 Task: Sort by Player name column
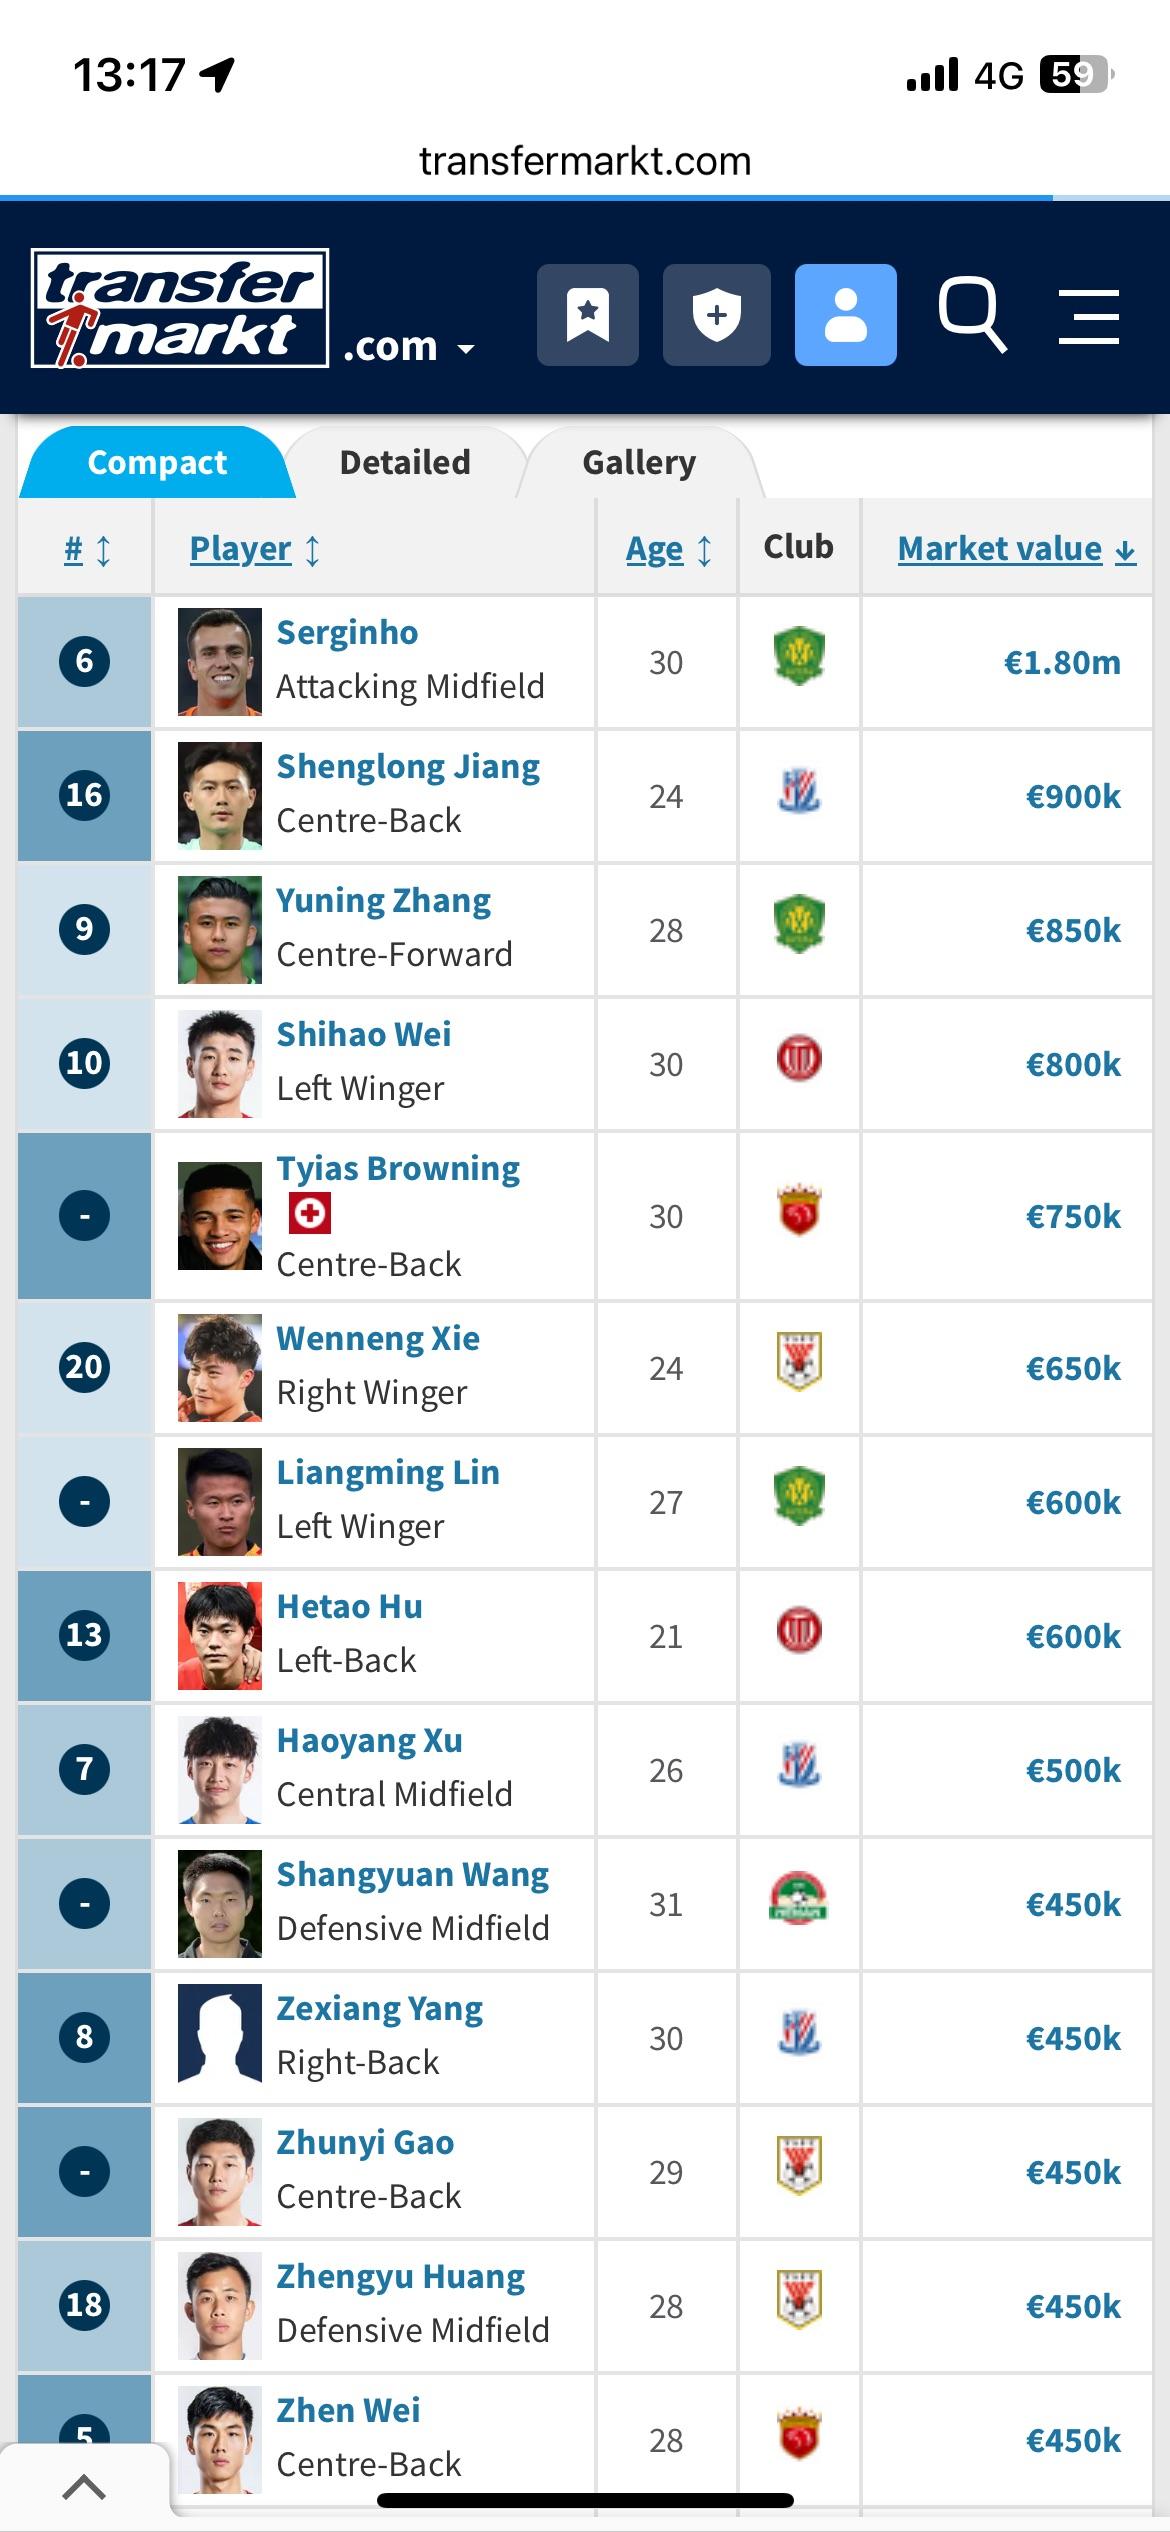[x=255, y=549]
